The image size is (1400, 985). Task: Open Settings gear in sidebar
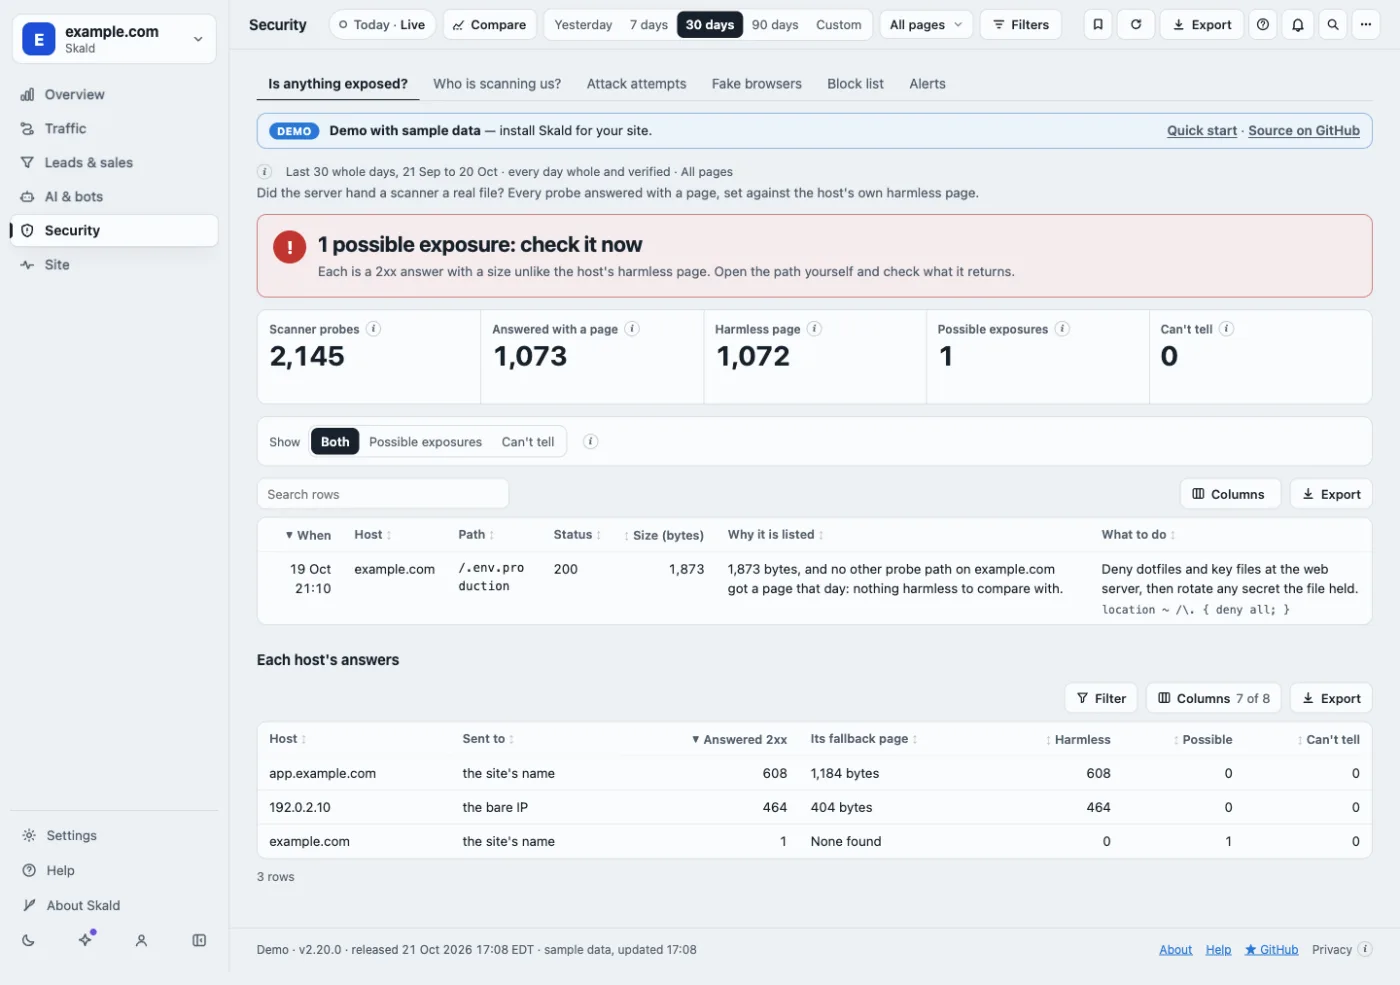click(x=114, y=835)
